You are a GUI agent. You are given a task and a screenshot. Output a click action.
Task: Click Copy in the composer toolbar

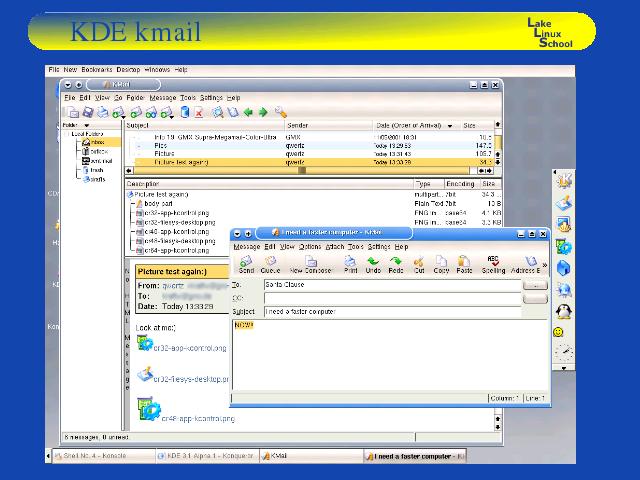[x=441, y=265]
